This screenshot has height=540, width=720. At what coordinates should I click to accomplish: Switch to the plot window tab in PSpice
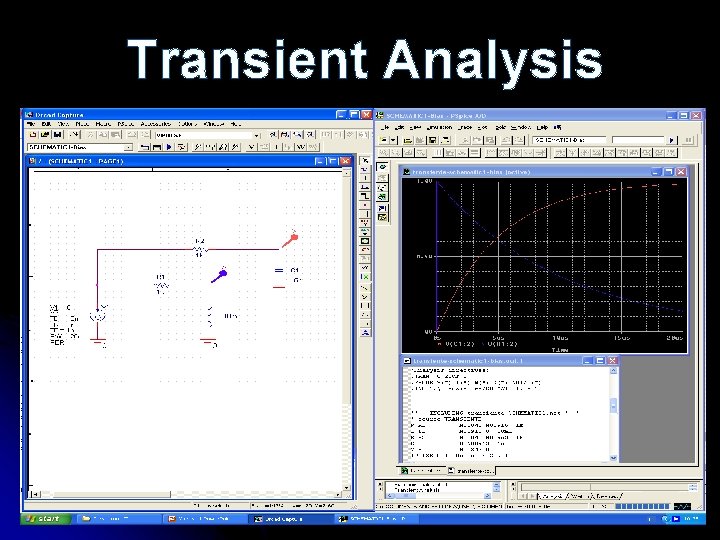coord(422,471)
